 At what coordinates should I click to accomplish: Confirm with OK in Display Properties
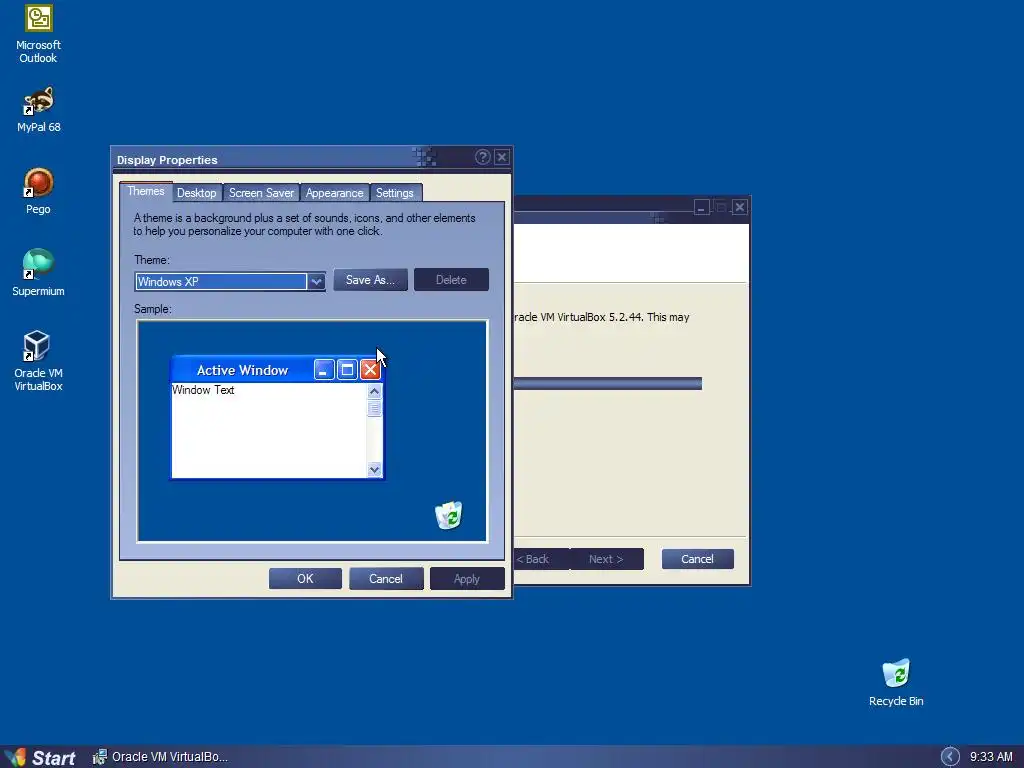pyautogui.click(x=305, y=579)
